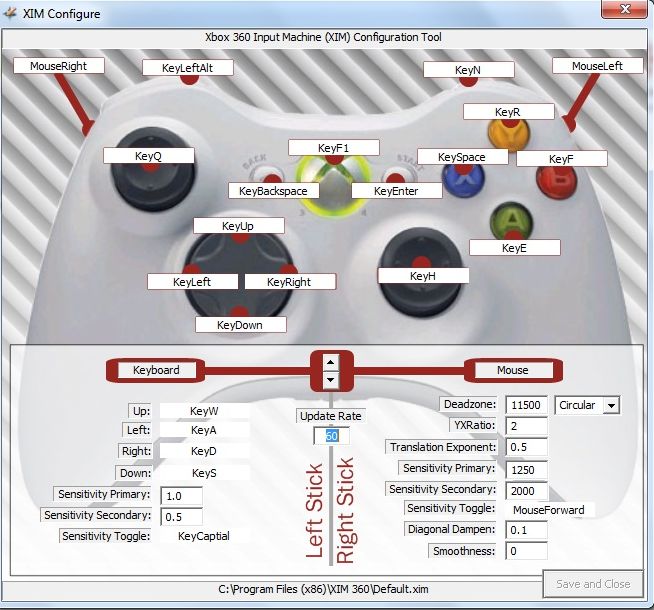Click the Right Stick vertical label
654x610 pixels.
click(x=345, y=511)
